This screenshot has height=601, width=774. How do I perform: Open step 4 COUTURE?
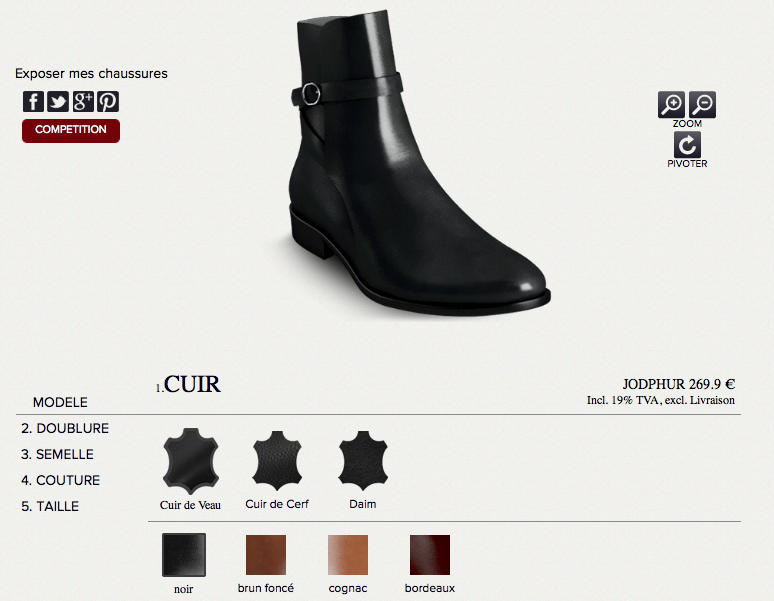60,480
